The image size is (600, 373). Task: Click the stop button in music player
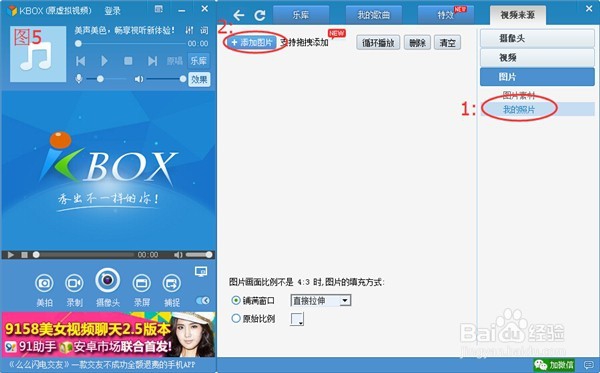point(128,61)
